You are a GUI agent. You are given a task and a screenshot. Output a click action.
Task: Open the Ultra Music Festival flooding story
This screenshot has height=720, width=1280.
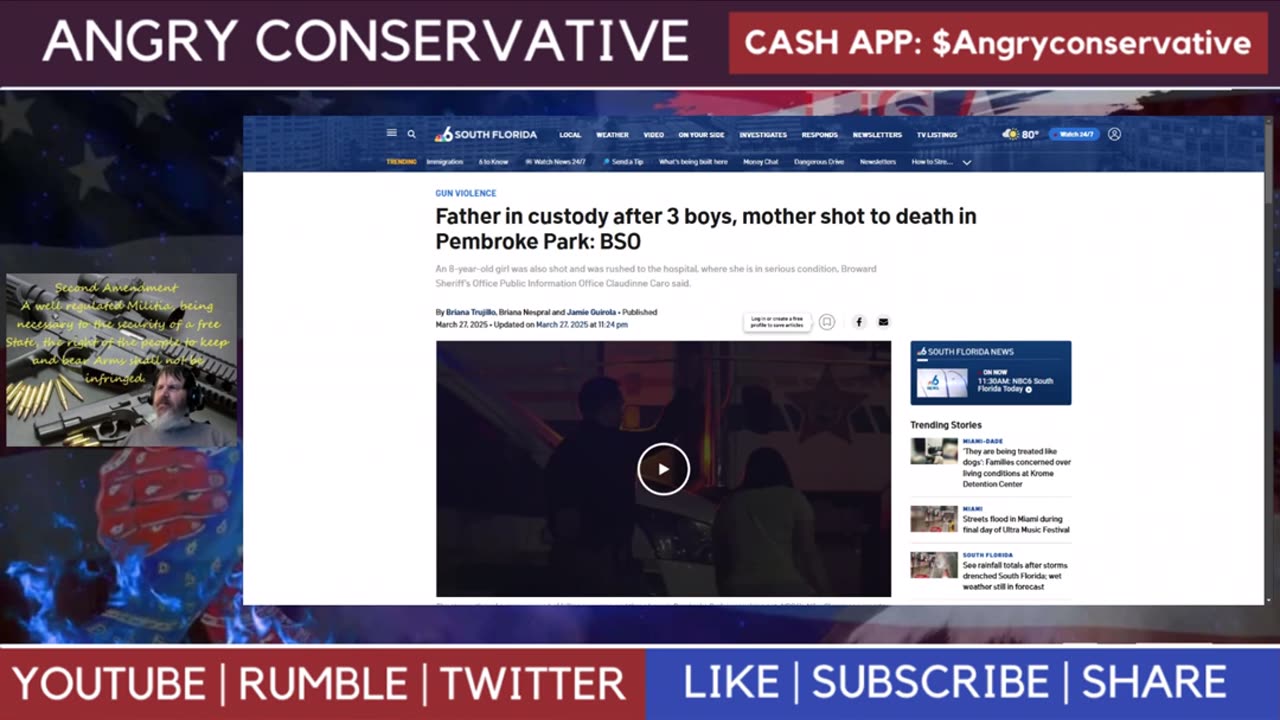point(1016,525)
